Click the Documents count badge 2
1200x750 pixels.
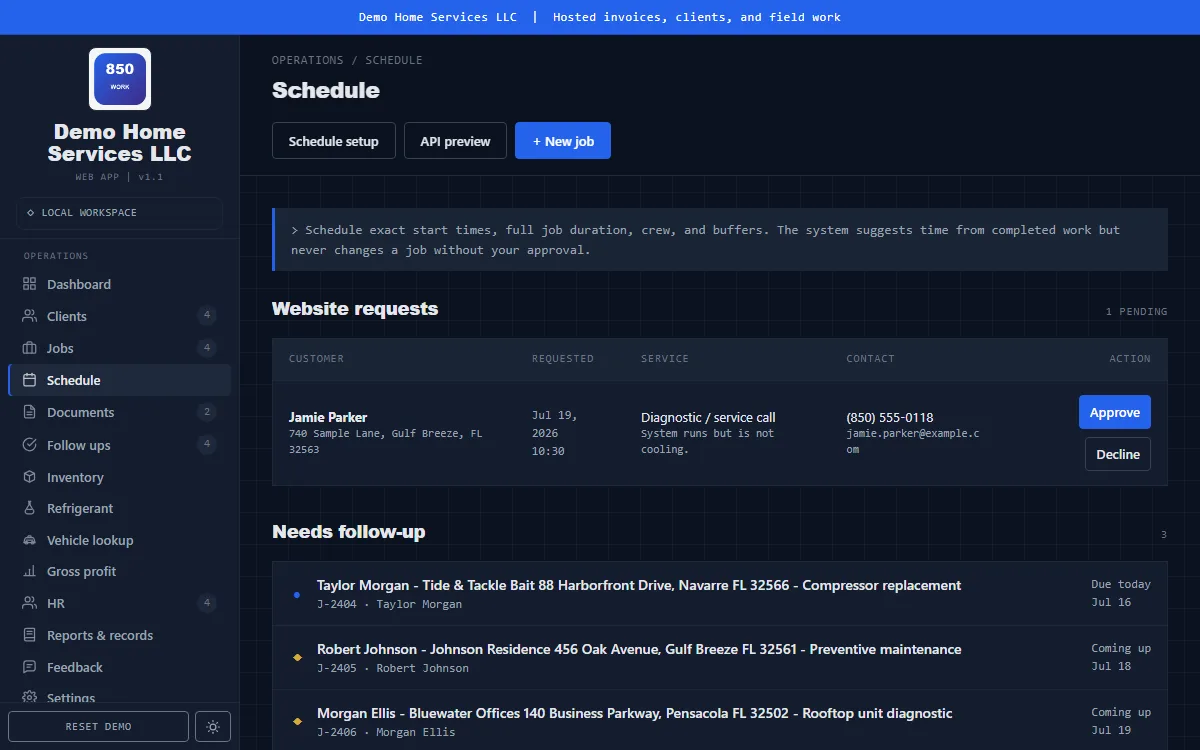click(207, 412)
